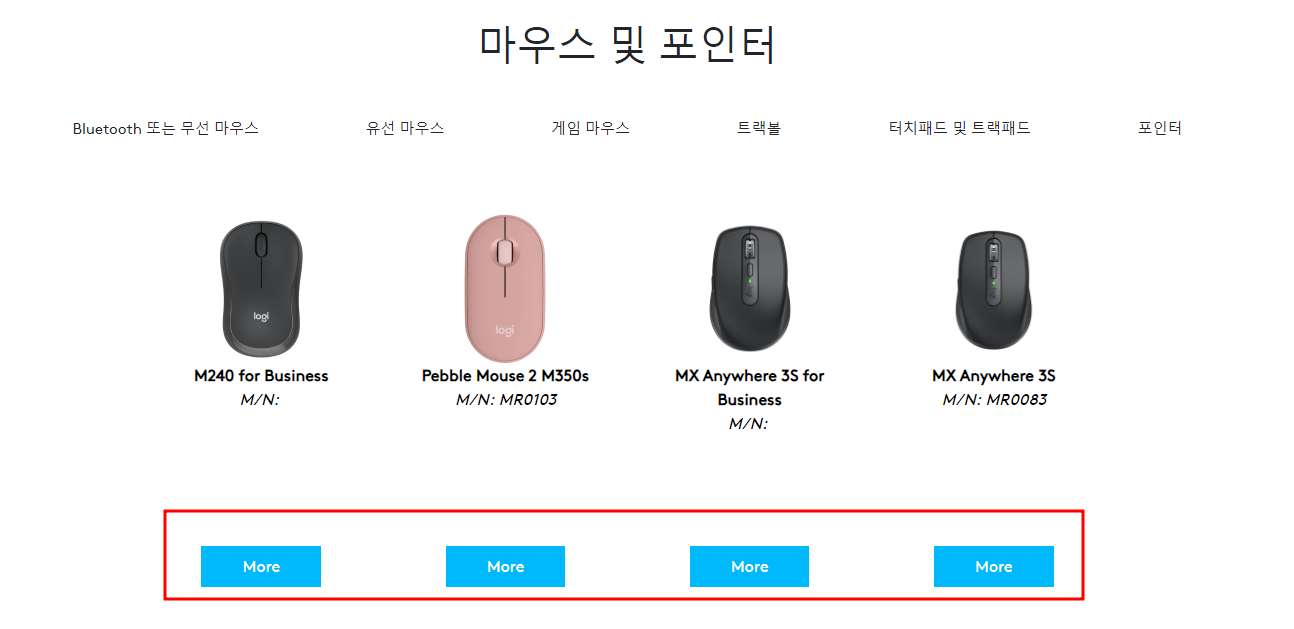Click the M240 for Business mouse image

(260, 287)
